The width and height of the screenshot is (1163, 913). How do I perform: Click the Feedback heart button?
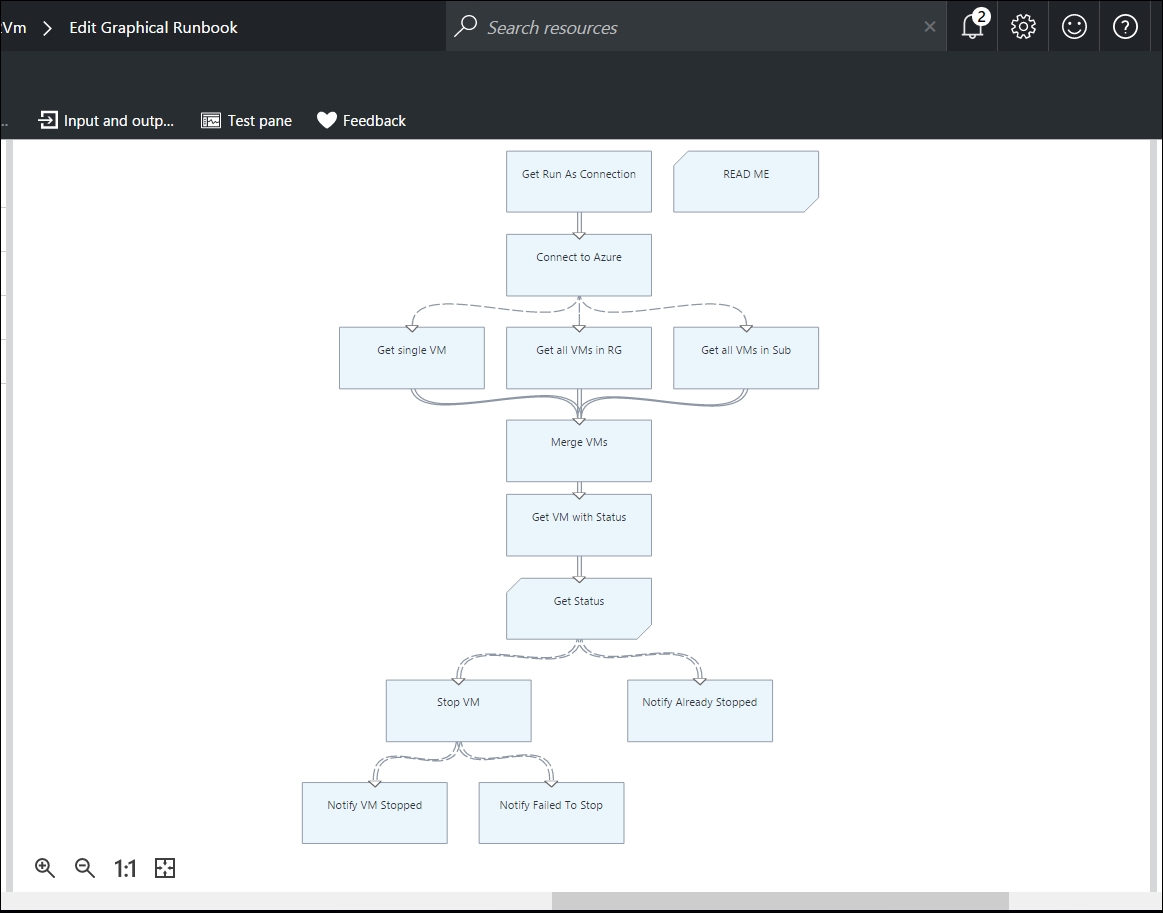click(361, 120)
